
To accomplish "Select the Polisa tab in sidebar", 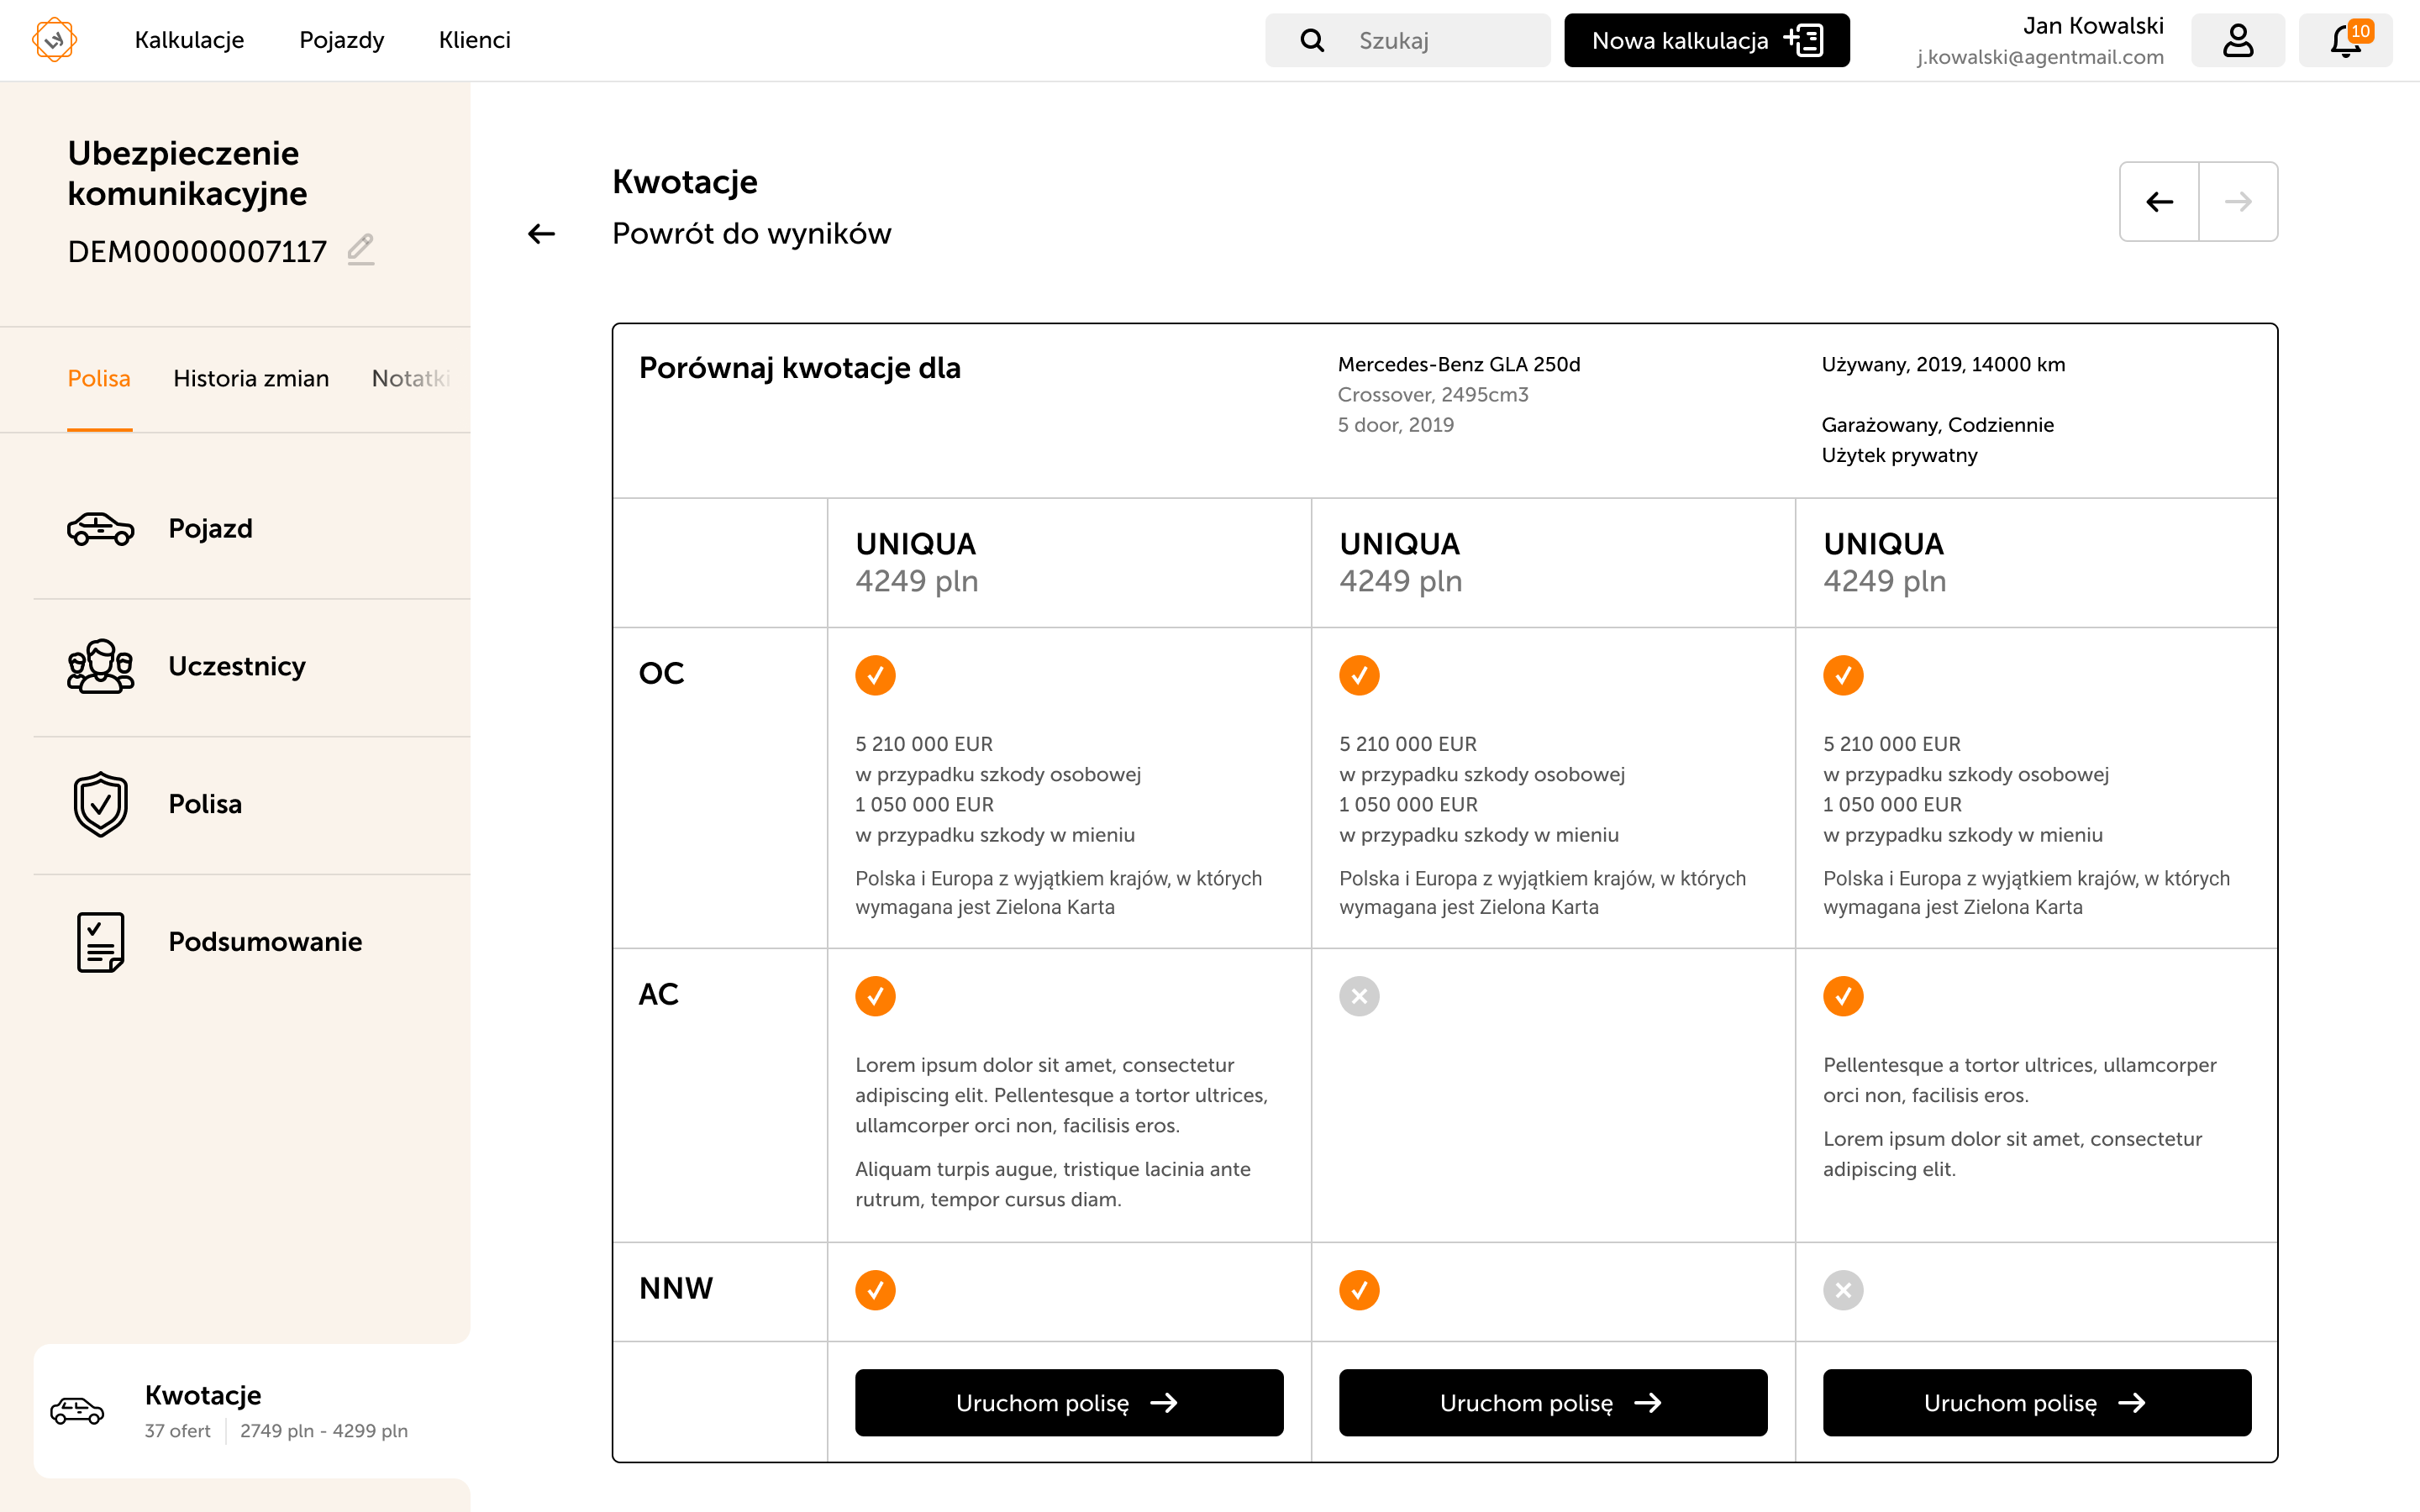I will [x=99, y=378].
